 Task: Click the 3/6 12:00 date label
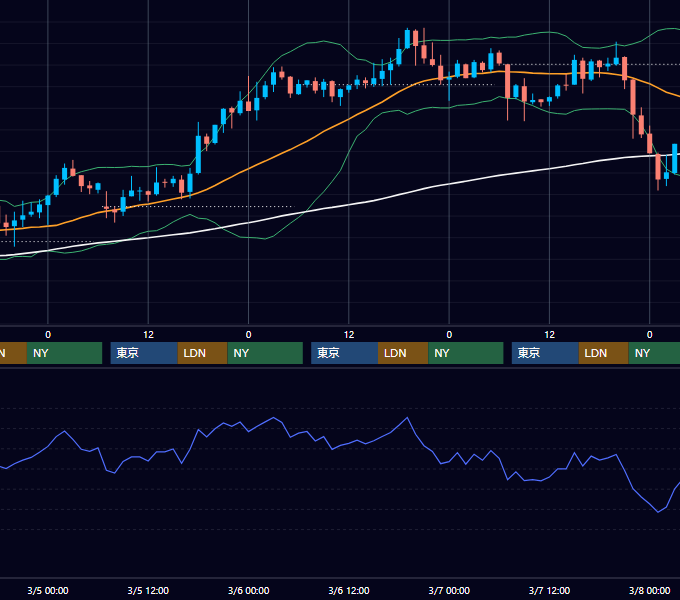(349, 590)
